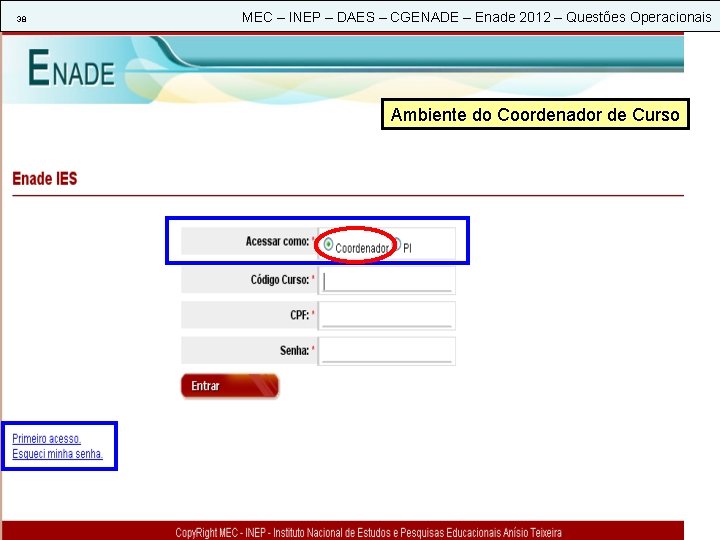
Task: Select the Coordenador radio option
Action: point(328,244)
